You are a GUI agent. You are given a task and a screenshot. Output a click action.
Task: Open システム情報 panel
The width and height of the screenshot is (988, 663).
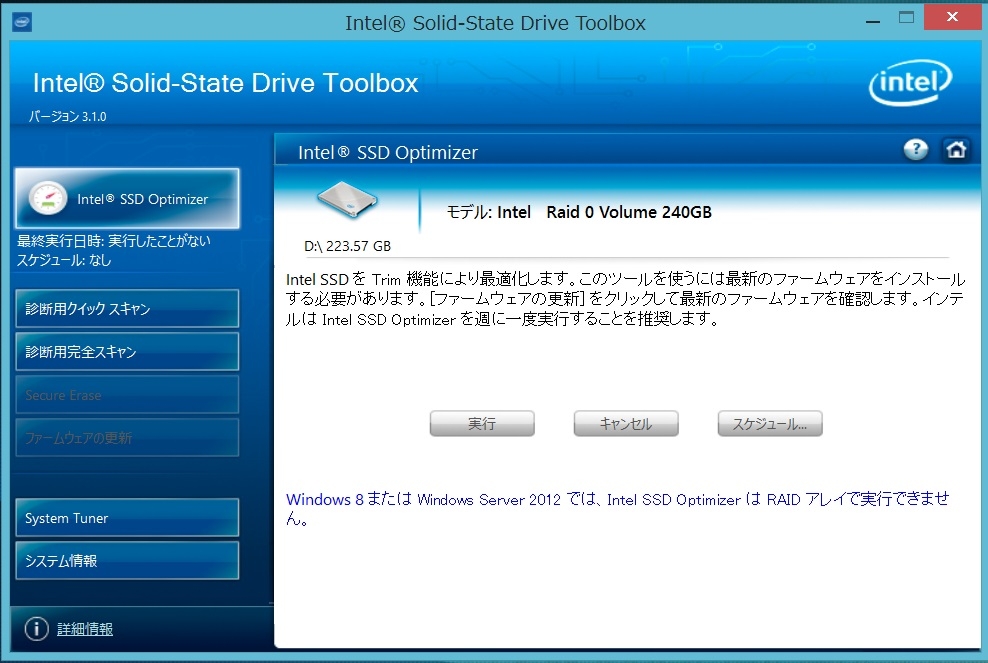(127, 560)
